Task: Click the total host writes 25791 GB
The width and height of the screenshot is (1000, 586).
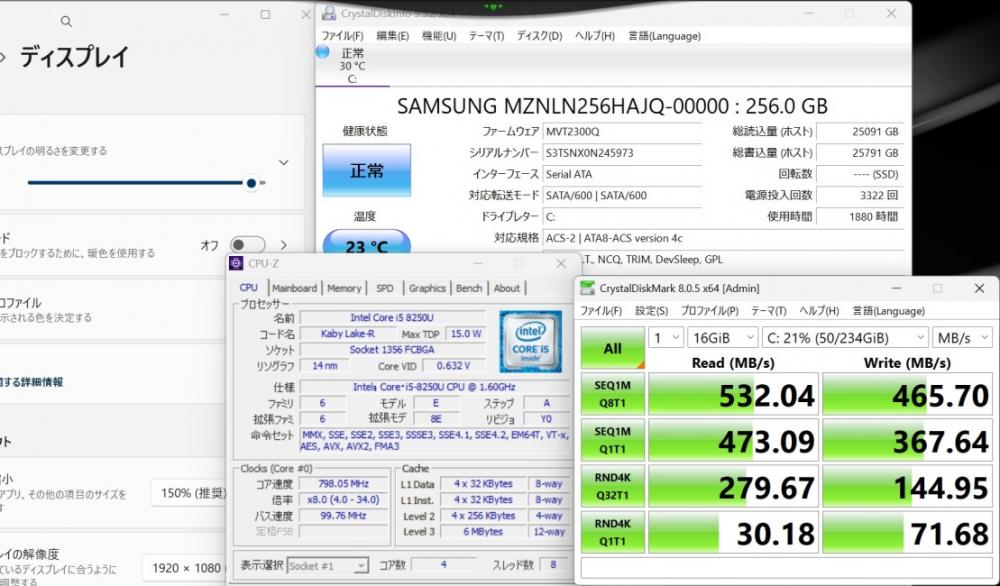Action: coord(860,153)
